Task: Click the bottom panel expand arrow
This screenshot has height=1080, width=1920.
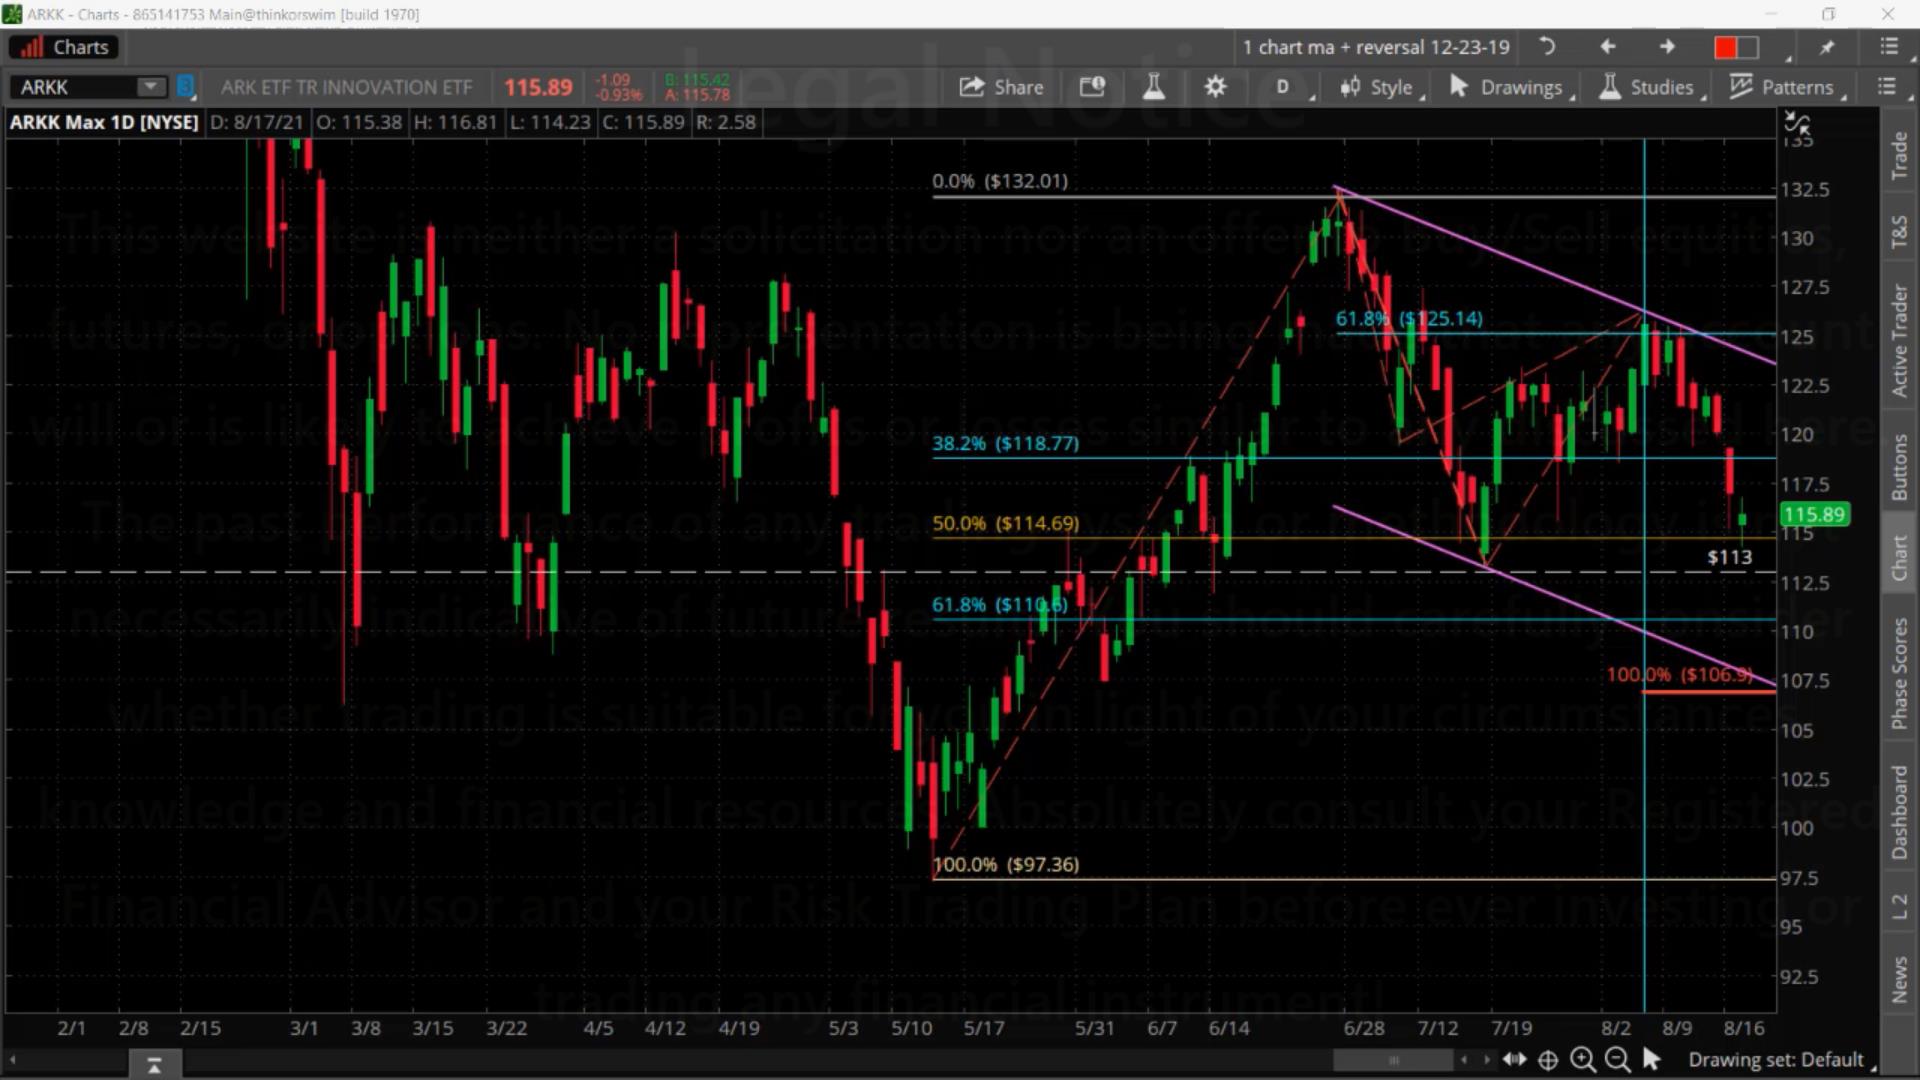Action: 154,1066
